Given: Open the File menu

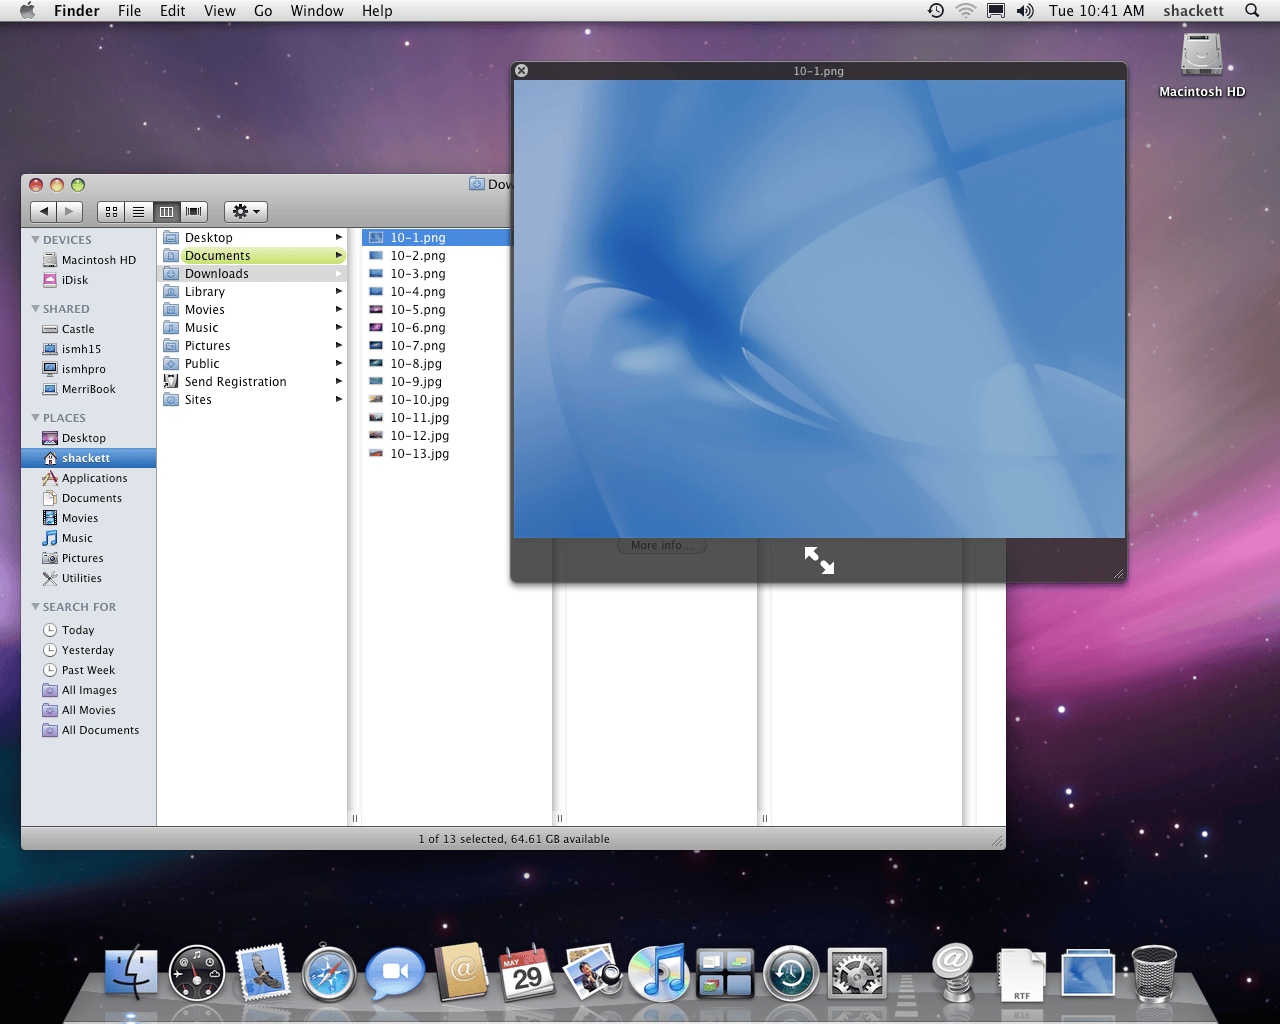Looking at the screenshot, I should click(129, 11).
